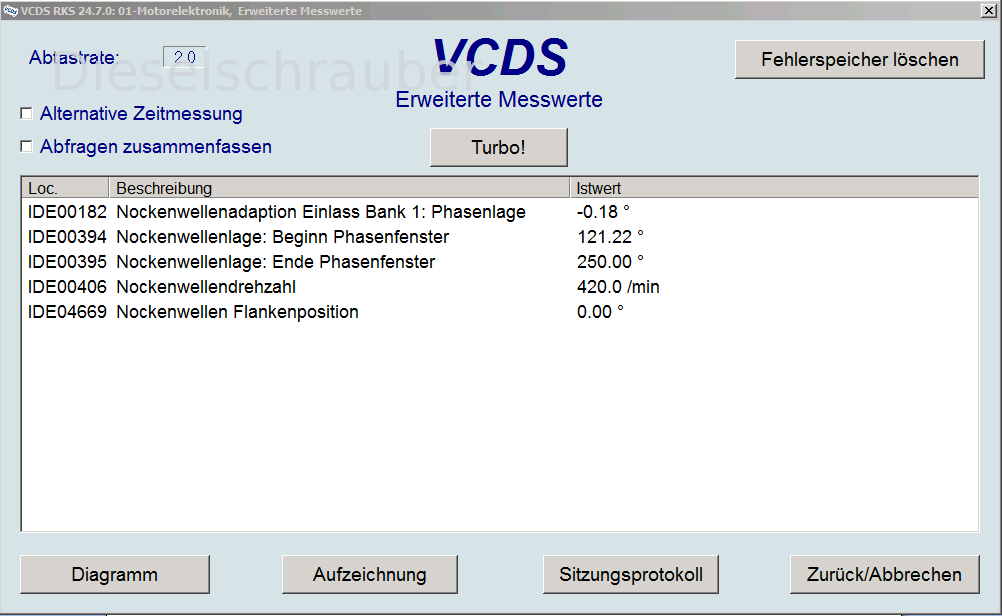Viewport: 1002px width, 616px height.
Task: Enable the Alternative Zeitmessung checkbox
Action: coord(26,114)
